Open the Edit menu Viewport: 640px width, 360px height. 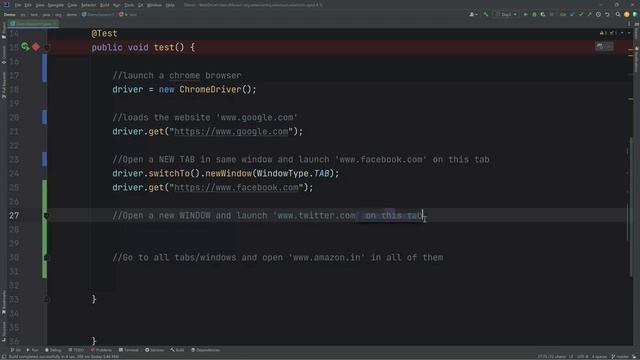coord(28,5)
